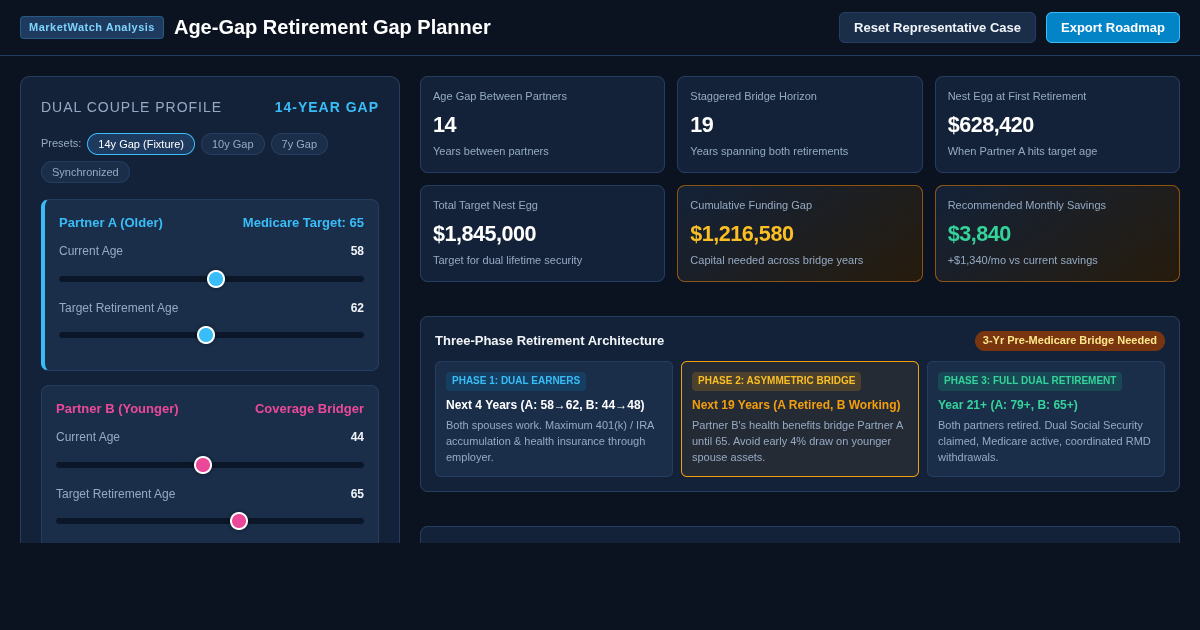Click the $3,840 monthly savings value

[979, 234]
